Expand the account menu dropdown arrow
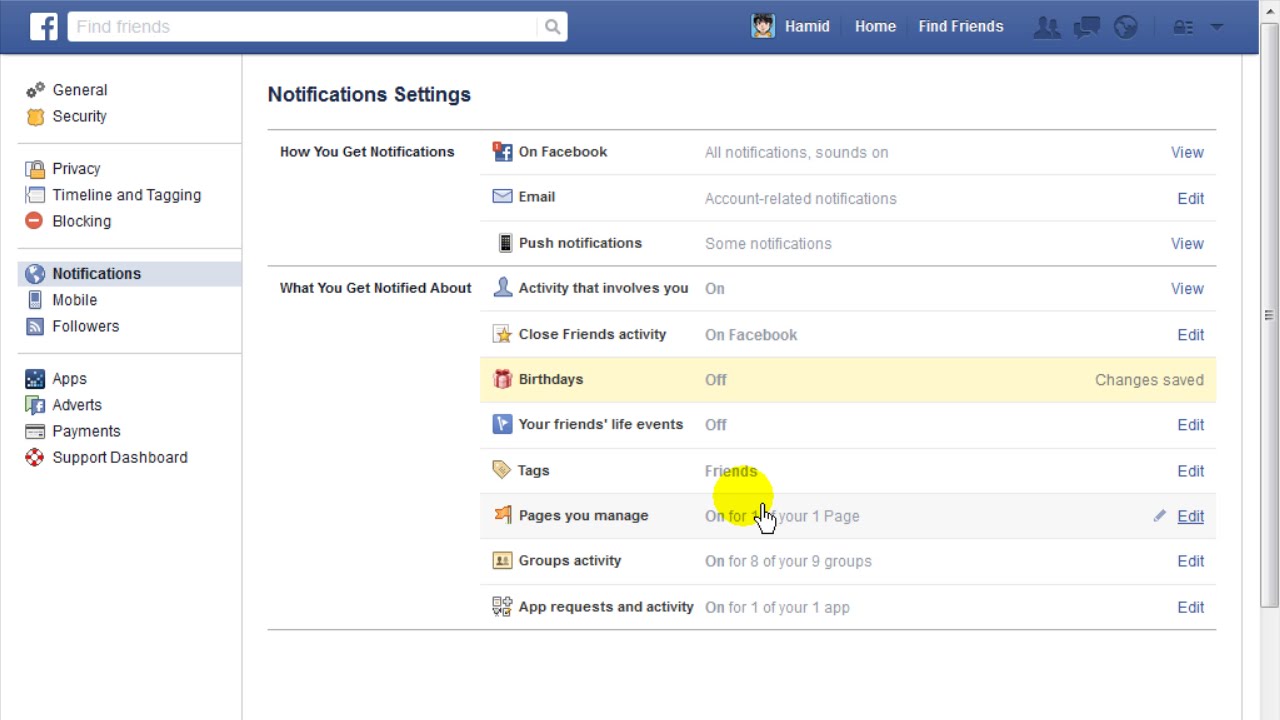1280x720 pixels. [x=1217, y=27]
